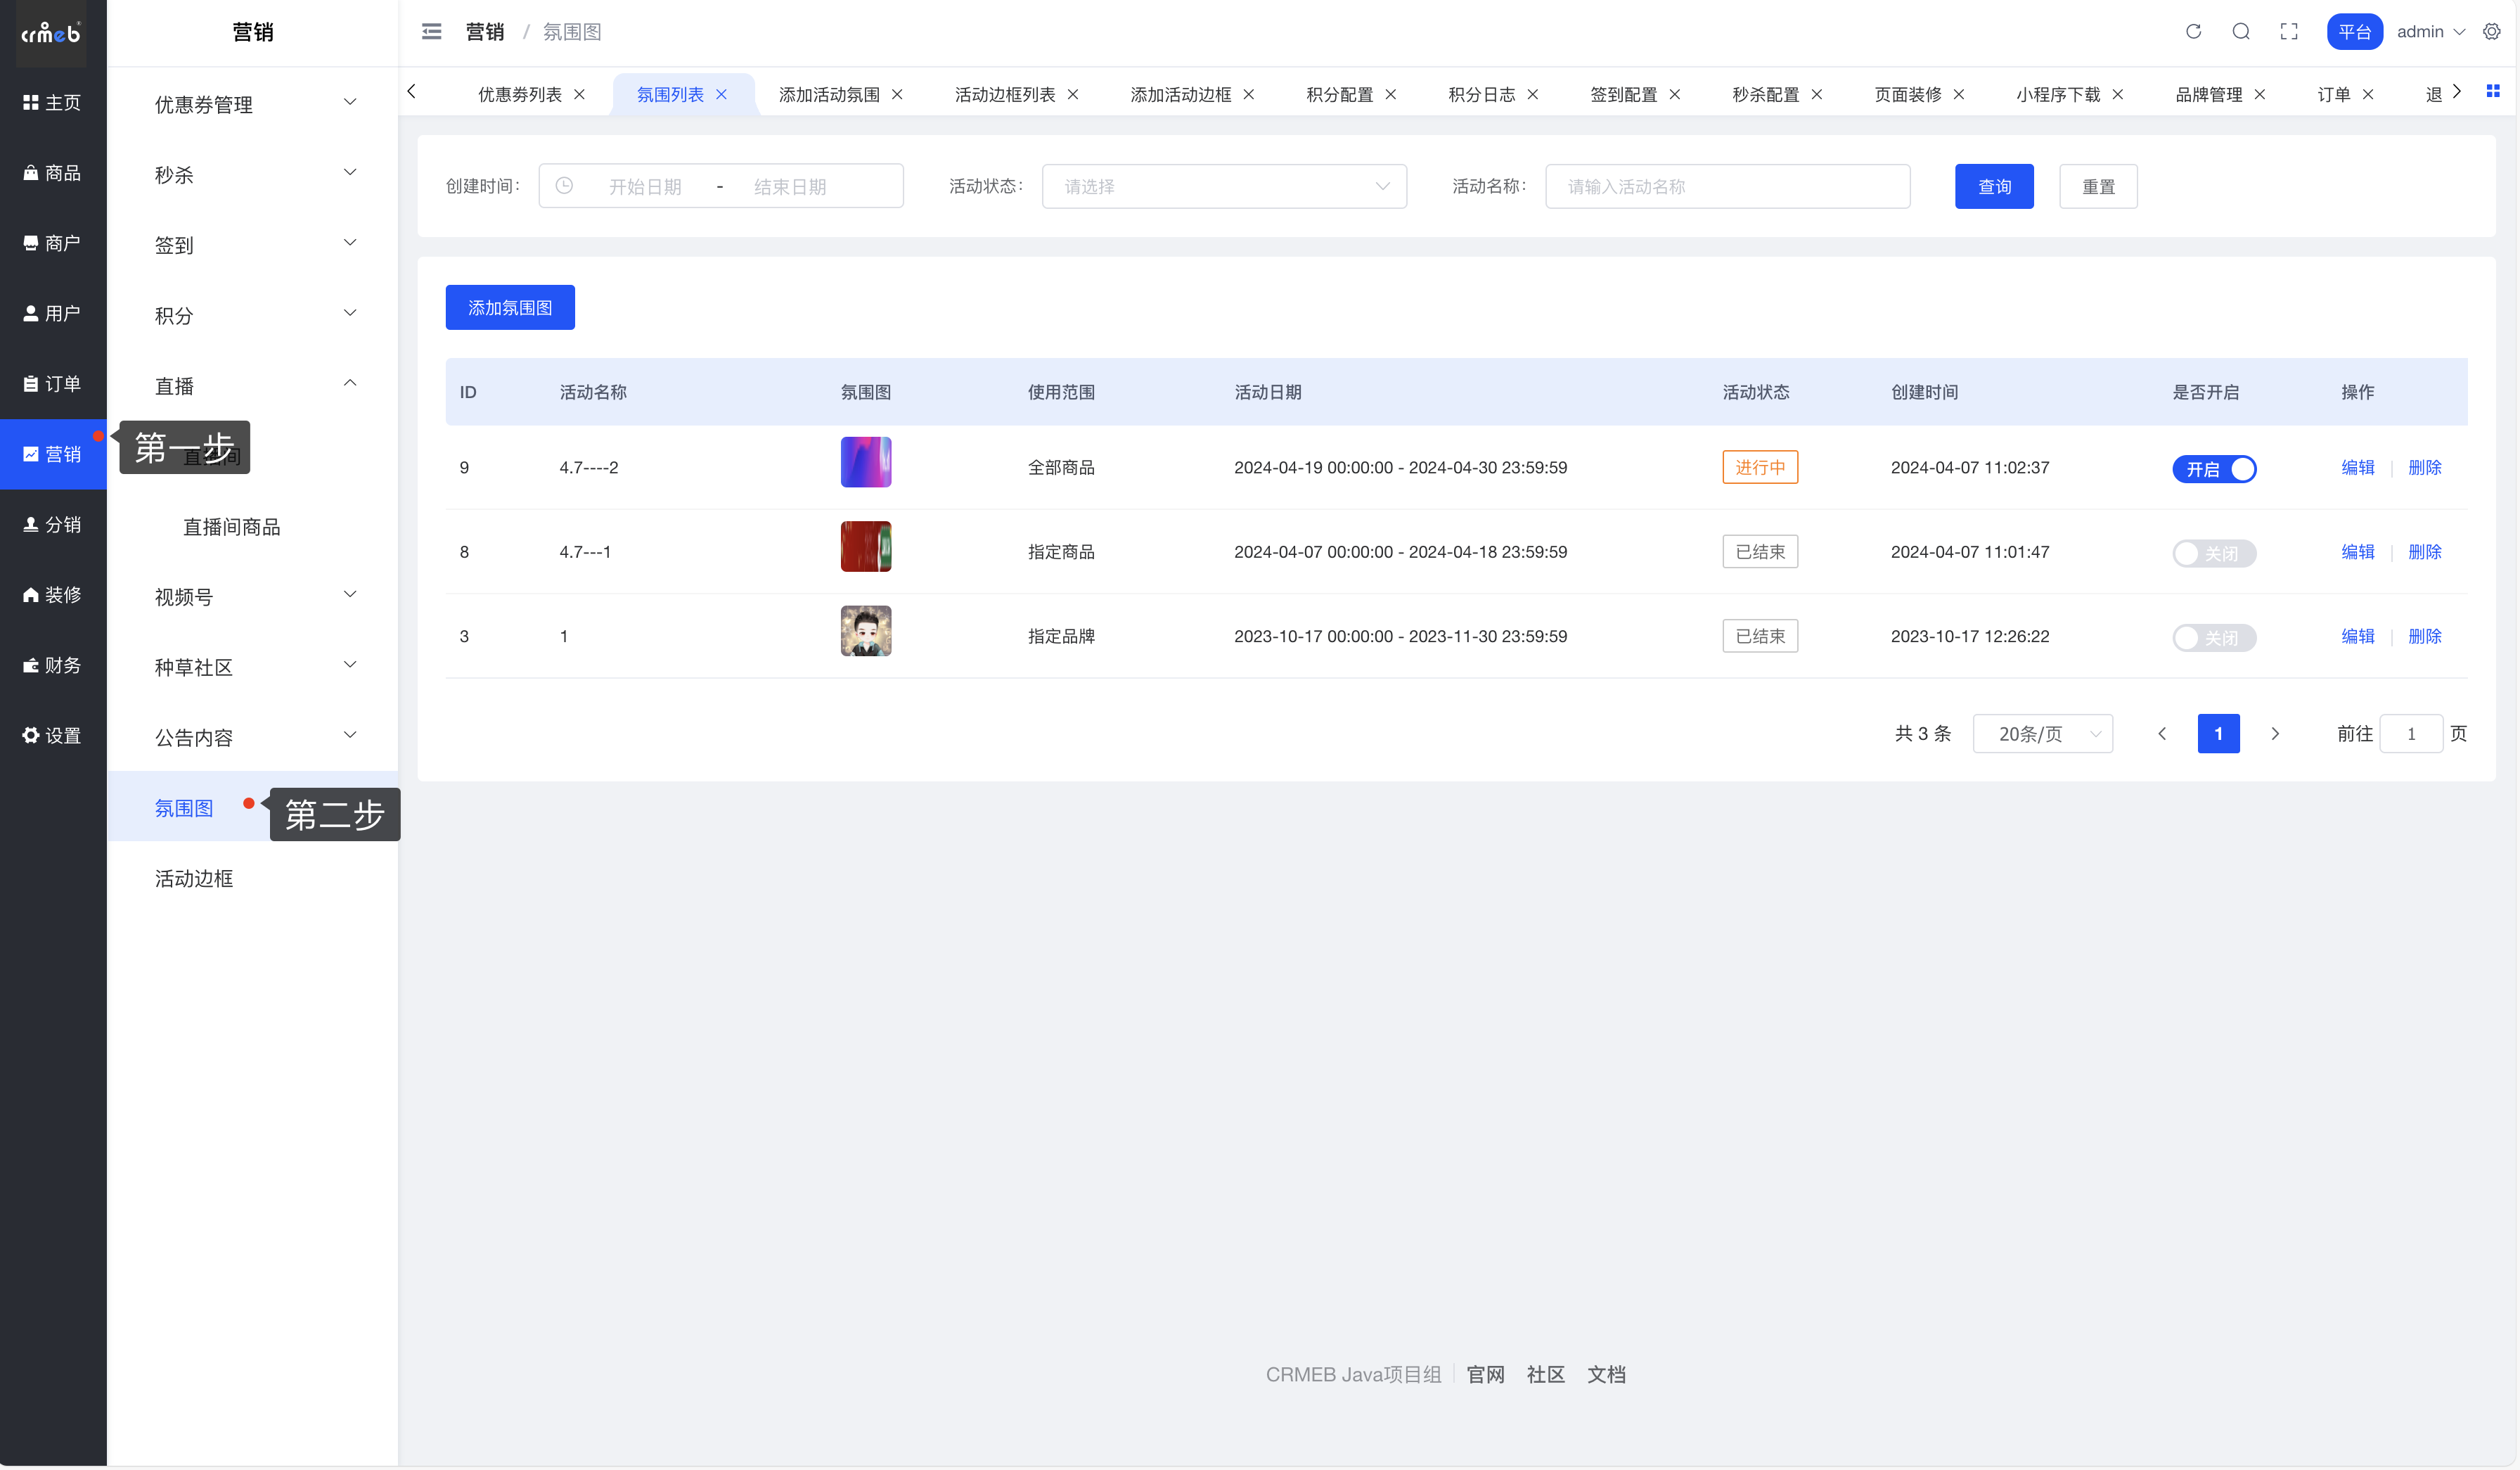Switch to the 积分配置 tab
The height and width of the screenshot is (1470, 2520).
(x=1339, y=95)
